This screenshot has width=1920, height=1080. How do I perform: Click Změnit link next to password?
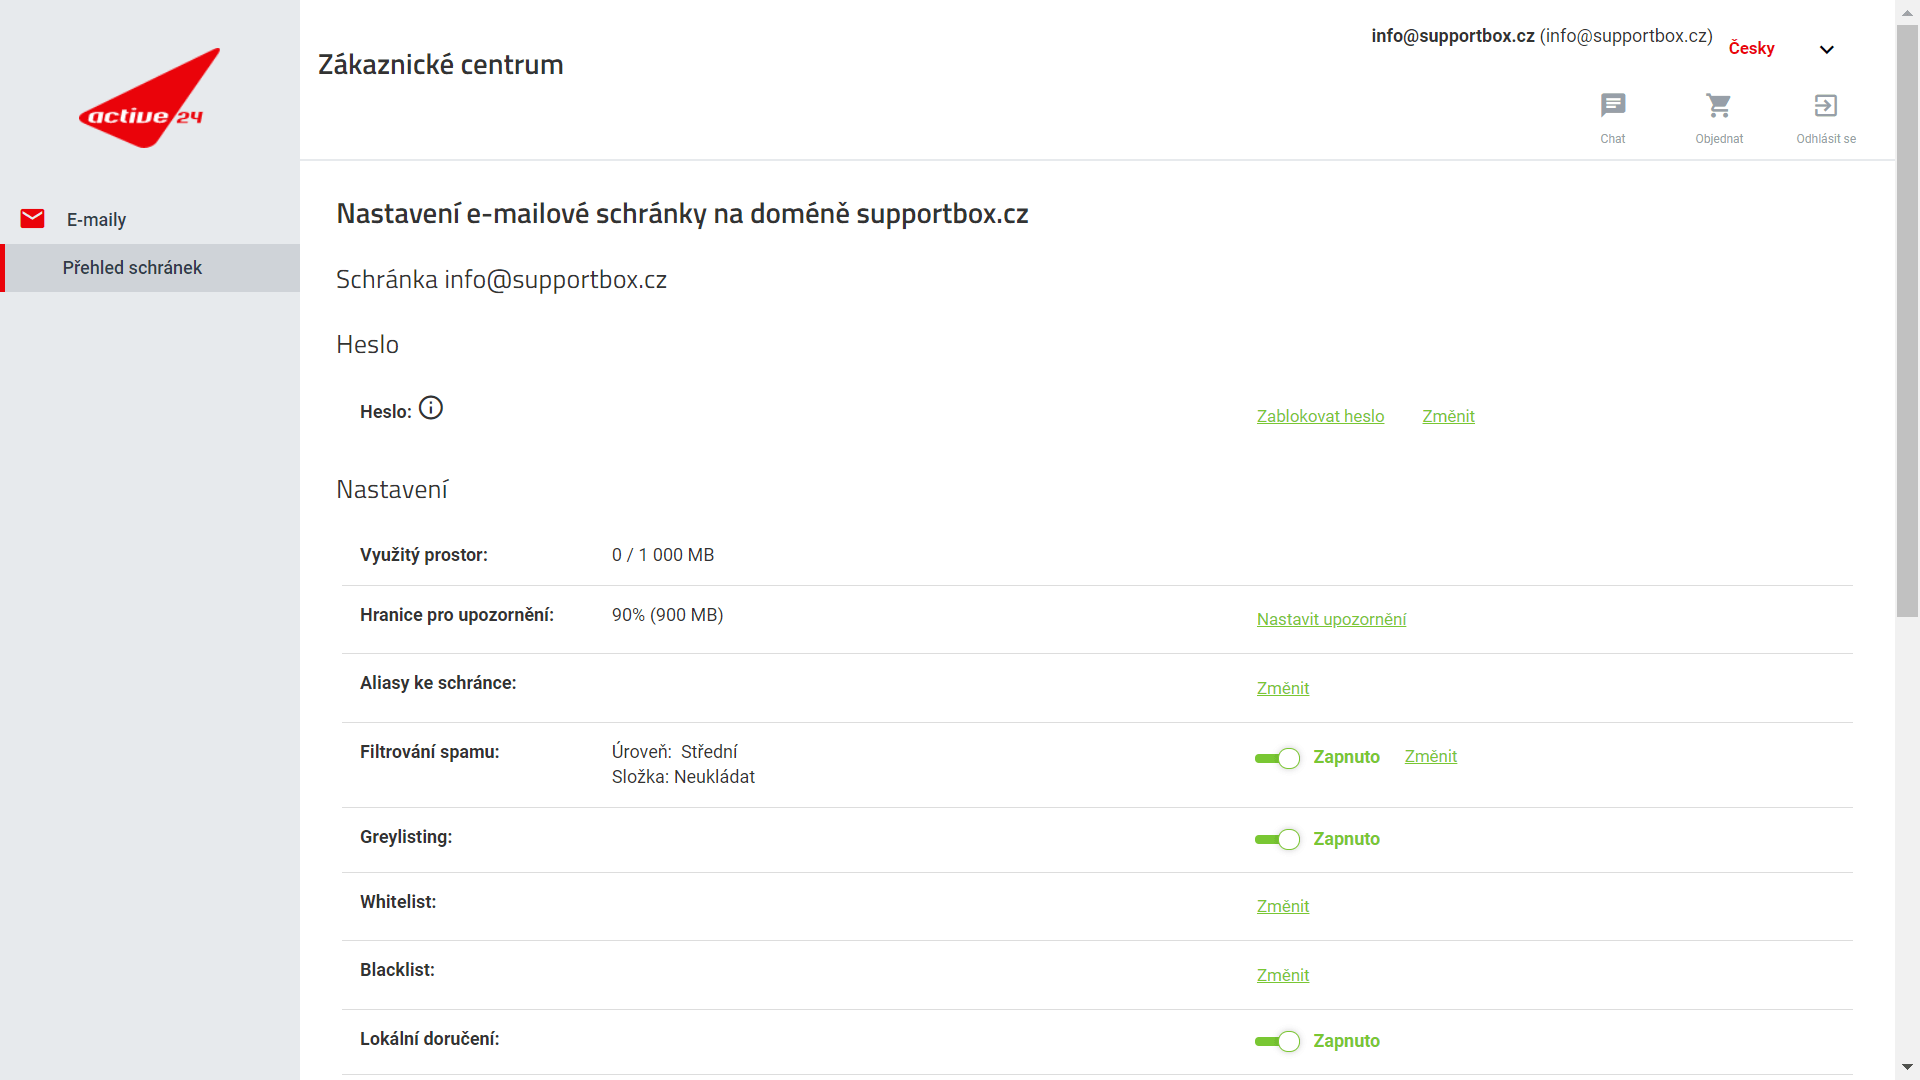click(x=1448, y=417)
